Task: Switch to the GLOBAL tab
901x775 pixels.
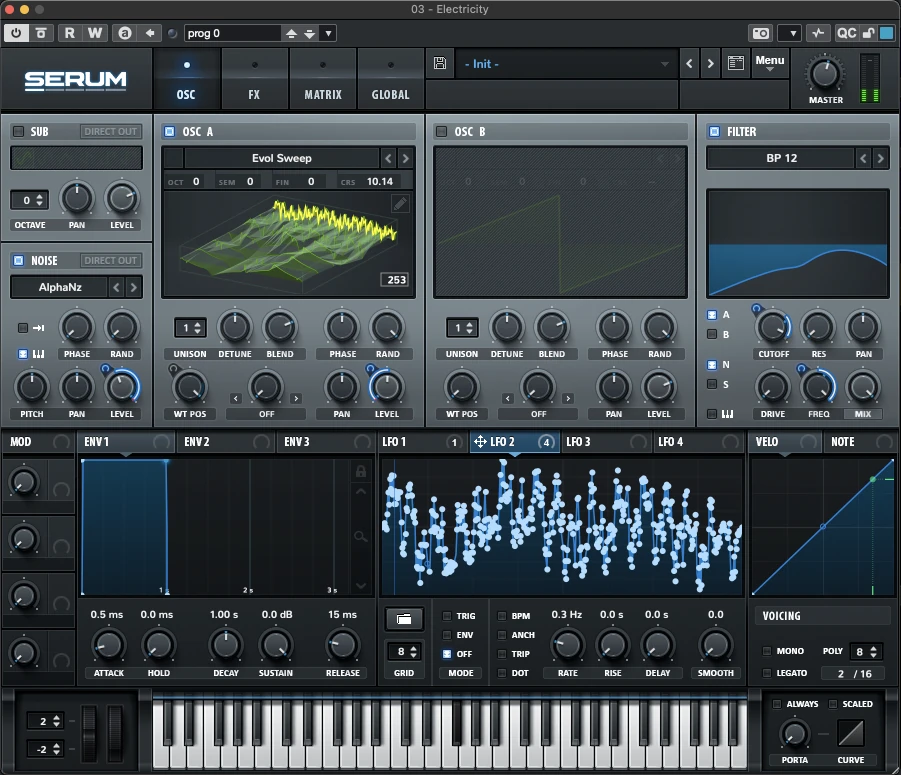Action: [x=390, y=79]
